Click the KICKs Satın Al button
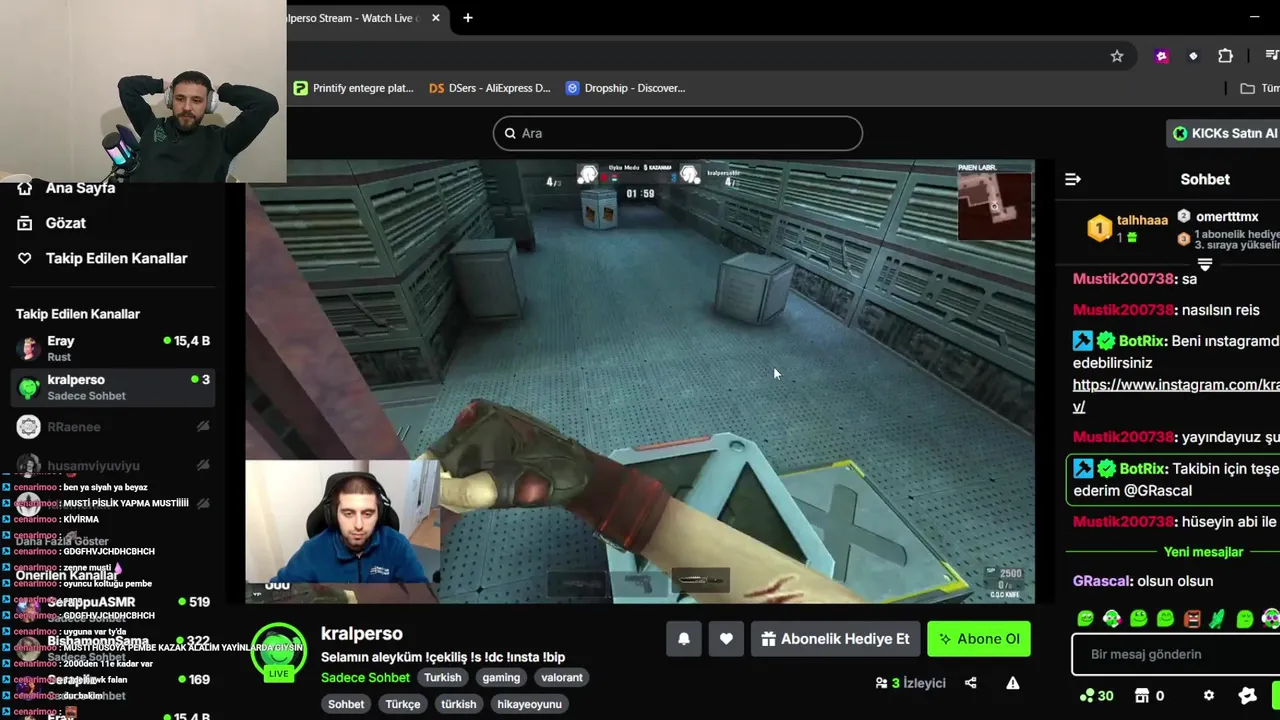This screenshot has height=720, width=1280. [x=1223, y=133]
